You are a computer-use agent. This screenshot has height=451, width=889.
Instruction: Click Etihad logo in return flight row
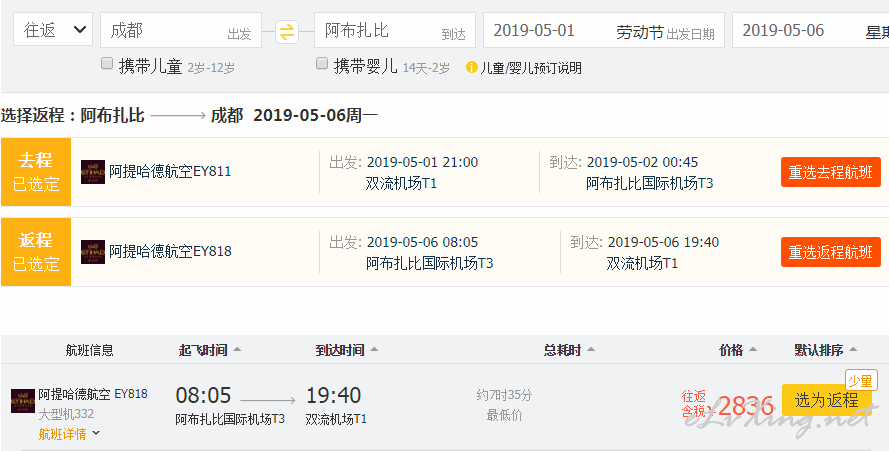point(93,252)
